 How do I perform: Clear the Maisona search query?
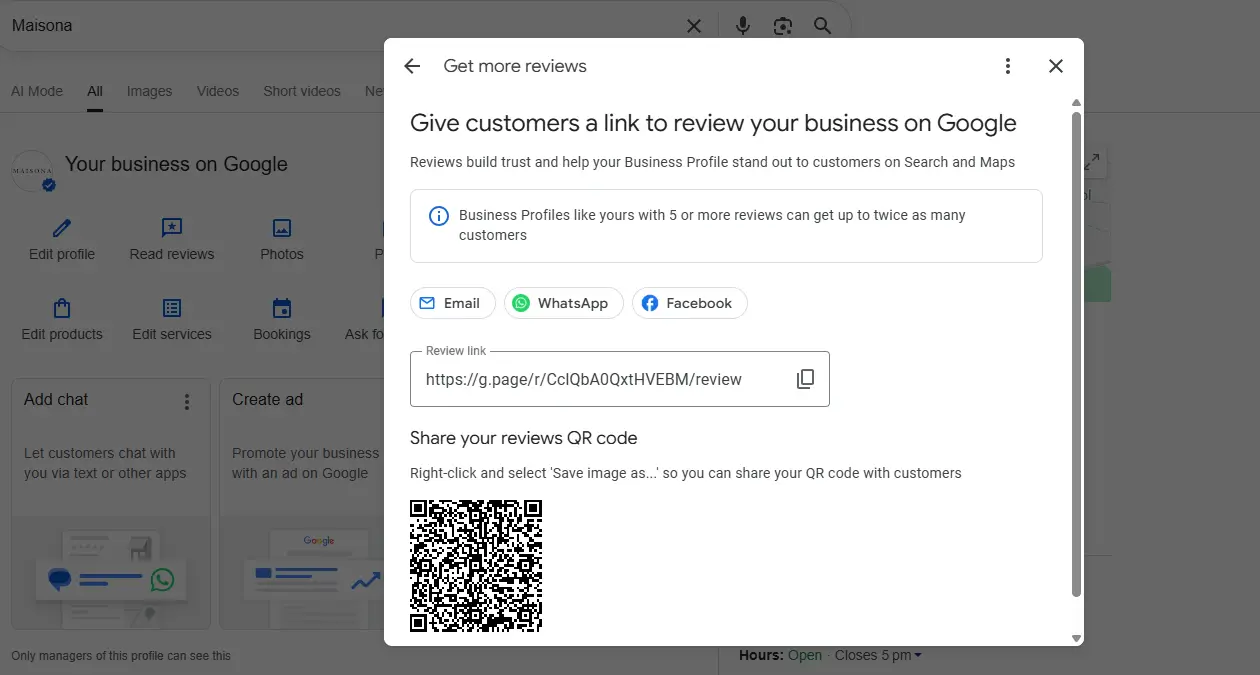coord(694,26)
